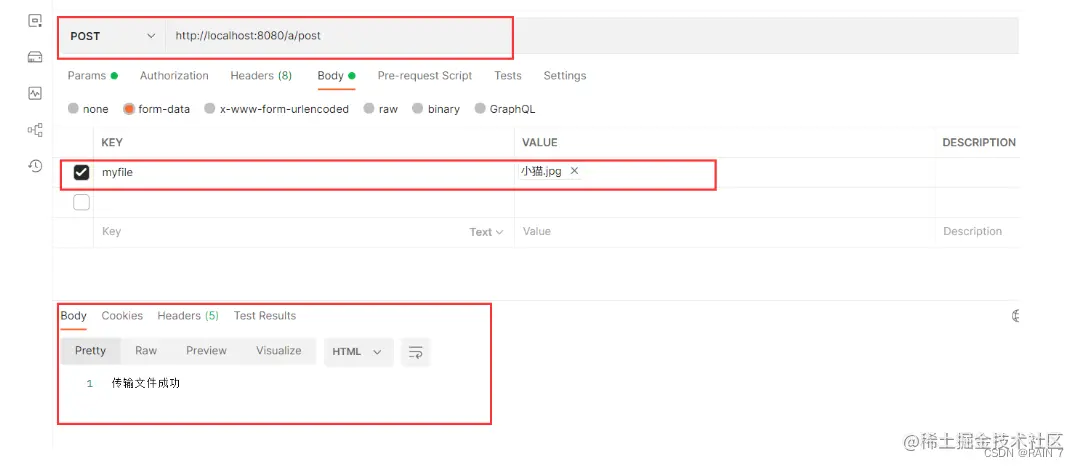The width and height of the screenshot is (1079, 467).
Task: Open the response Body tab
Action: click(x=74, y=316)
